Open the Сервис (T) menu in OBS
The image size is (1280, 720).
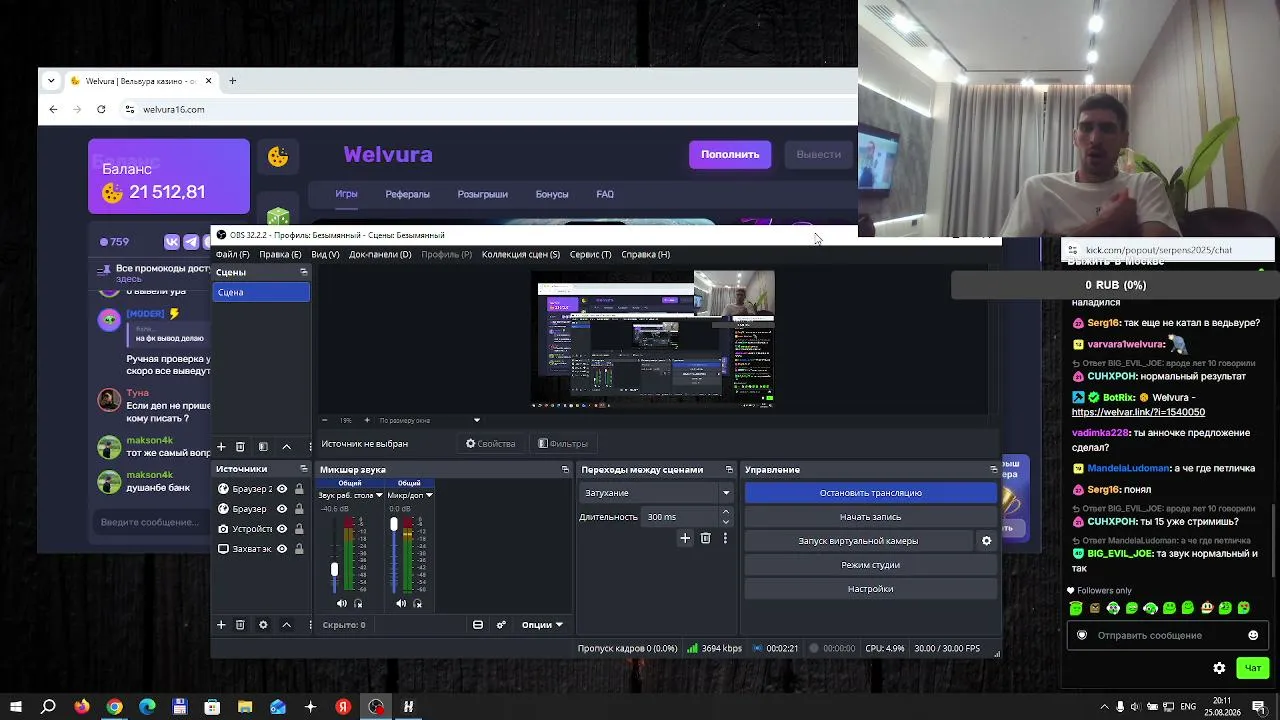pyautogui.click(x=590, y=254)
